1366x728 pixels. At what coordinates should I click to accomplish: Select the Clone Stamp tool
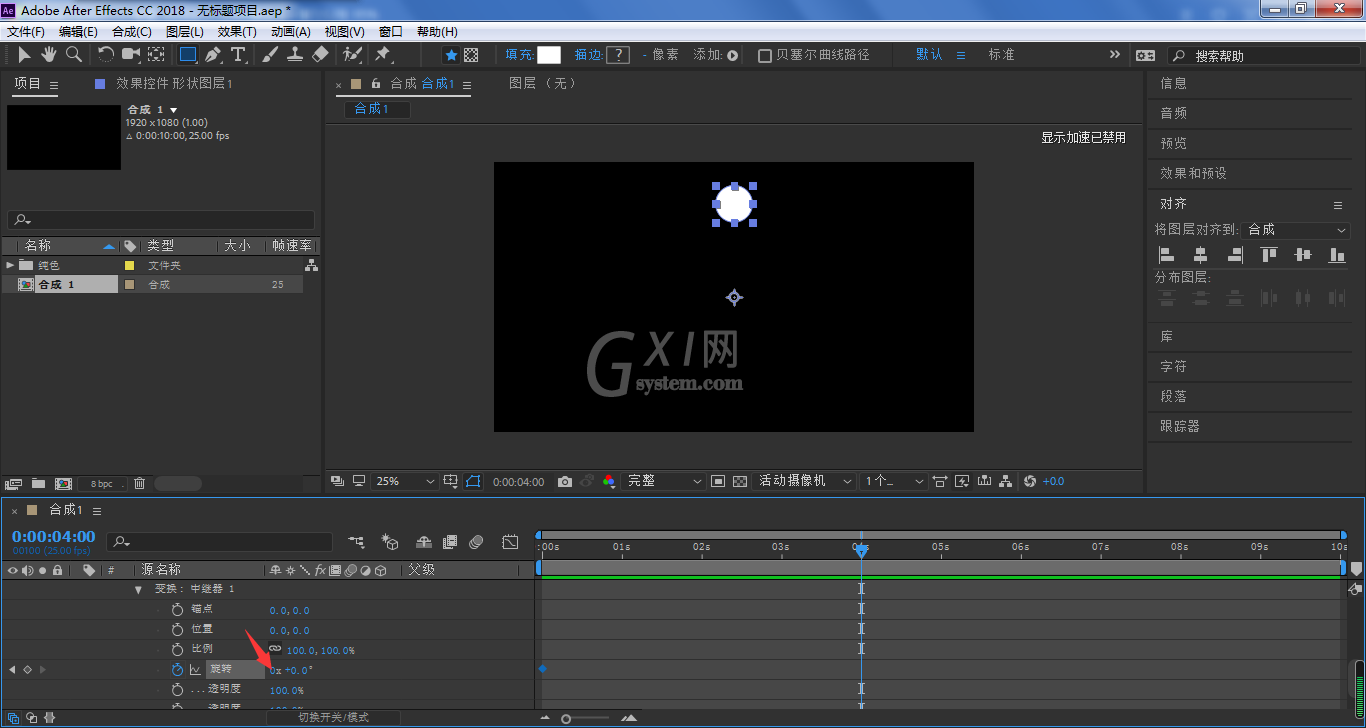click(x=295, y=54)
